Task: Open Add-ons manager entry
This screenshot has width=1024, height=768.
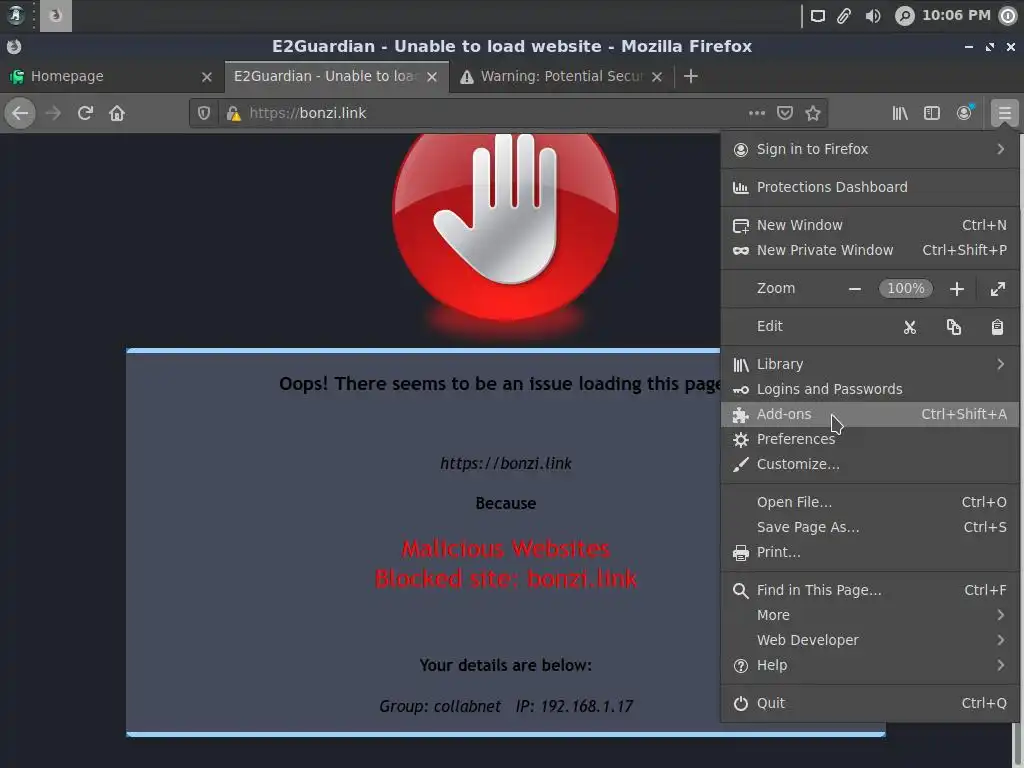Action: (x=869, y=414)
